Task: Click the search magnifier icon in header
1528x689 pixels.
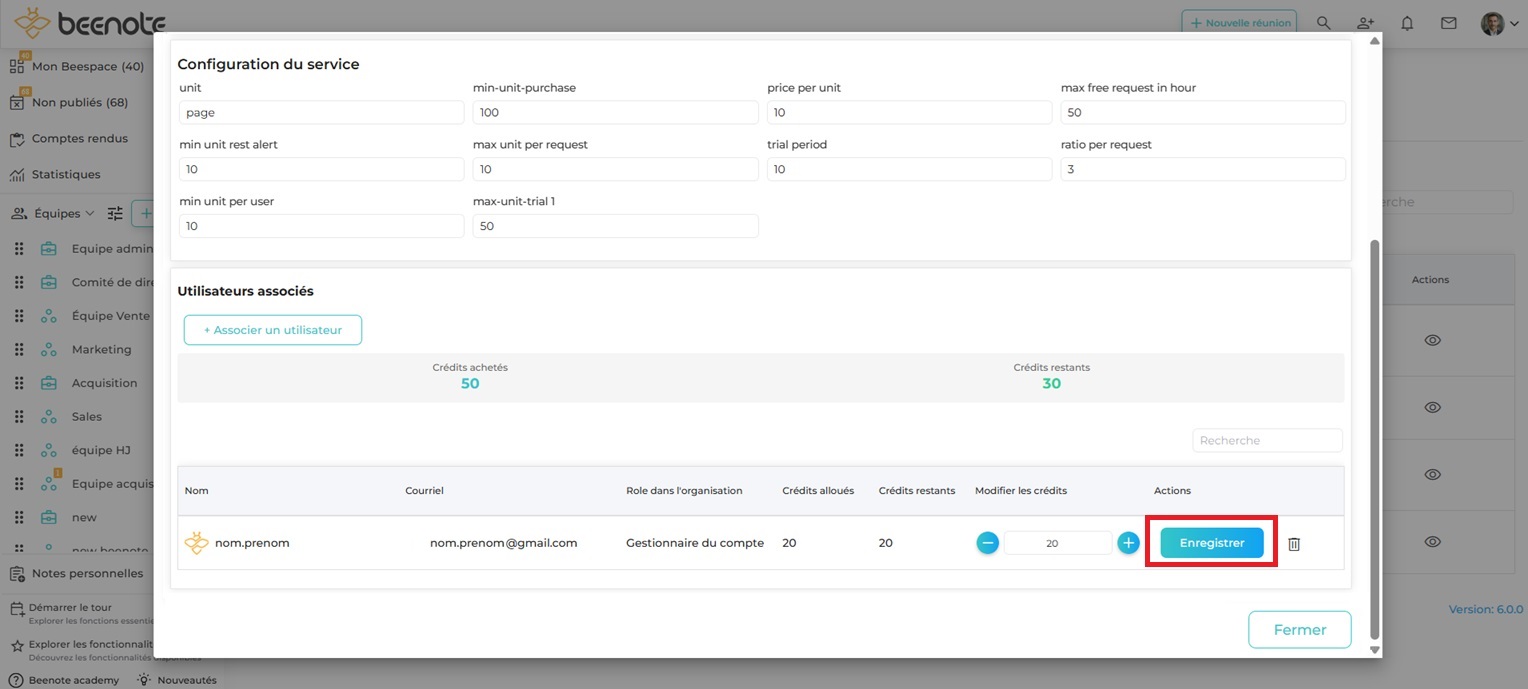Action: point(1323,23)
